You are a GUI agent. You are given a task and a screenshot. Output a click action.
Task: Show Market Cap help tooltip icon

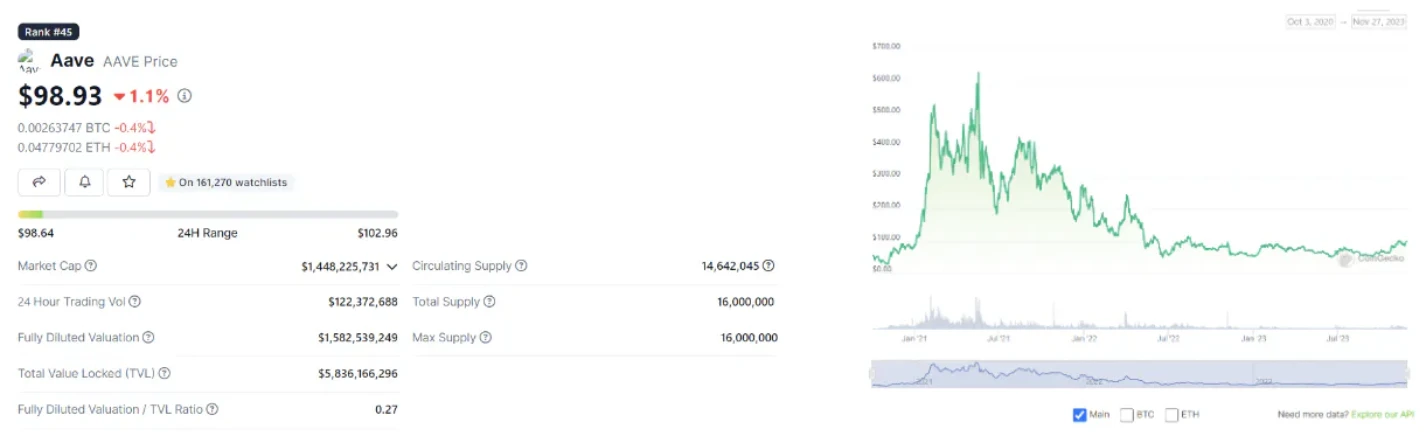pyautogui.click(x=91, y=266)
